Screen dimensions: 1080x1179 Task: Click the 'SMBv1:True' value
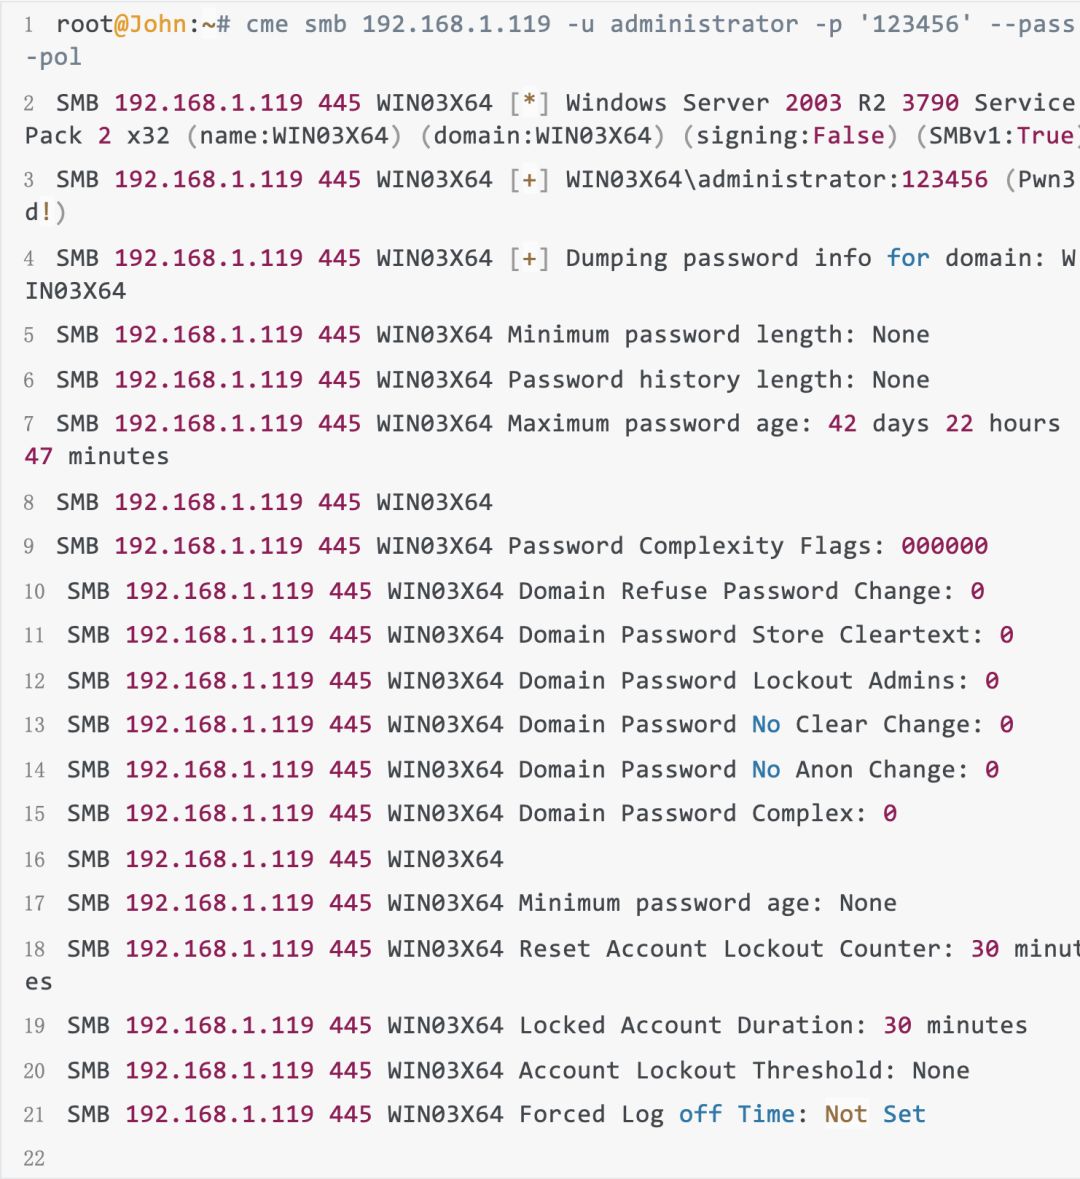coord(1001,136)
